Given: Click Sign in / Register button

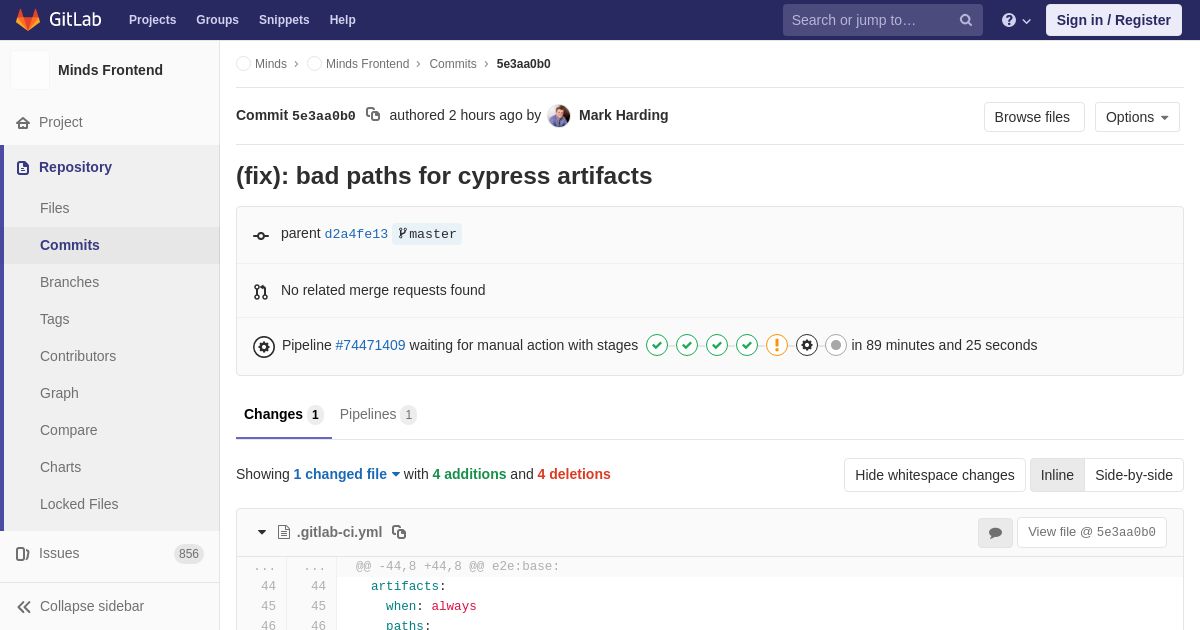Looking at the screenshot, I should [1114, 20].
